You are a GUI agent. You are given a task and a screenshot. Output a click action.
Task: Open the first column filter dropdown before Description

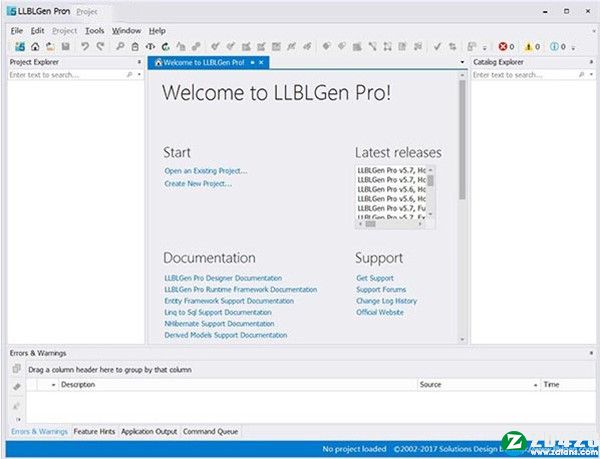point(53,385)
